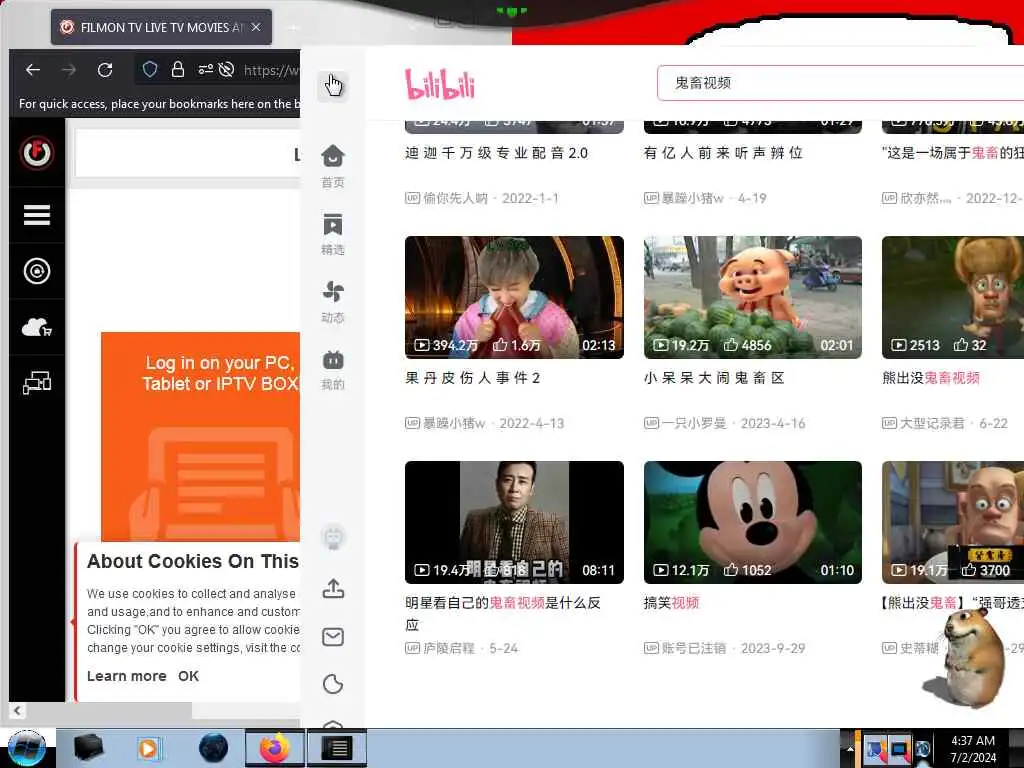Open the Windows Start menu
Image resolution: width=1024 pixels, height=768 pixels.
(x=26, y=748)
